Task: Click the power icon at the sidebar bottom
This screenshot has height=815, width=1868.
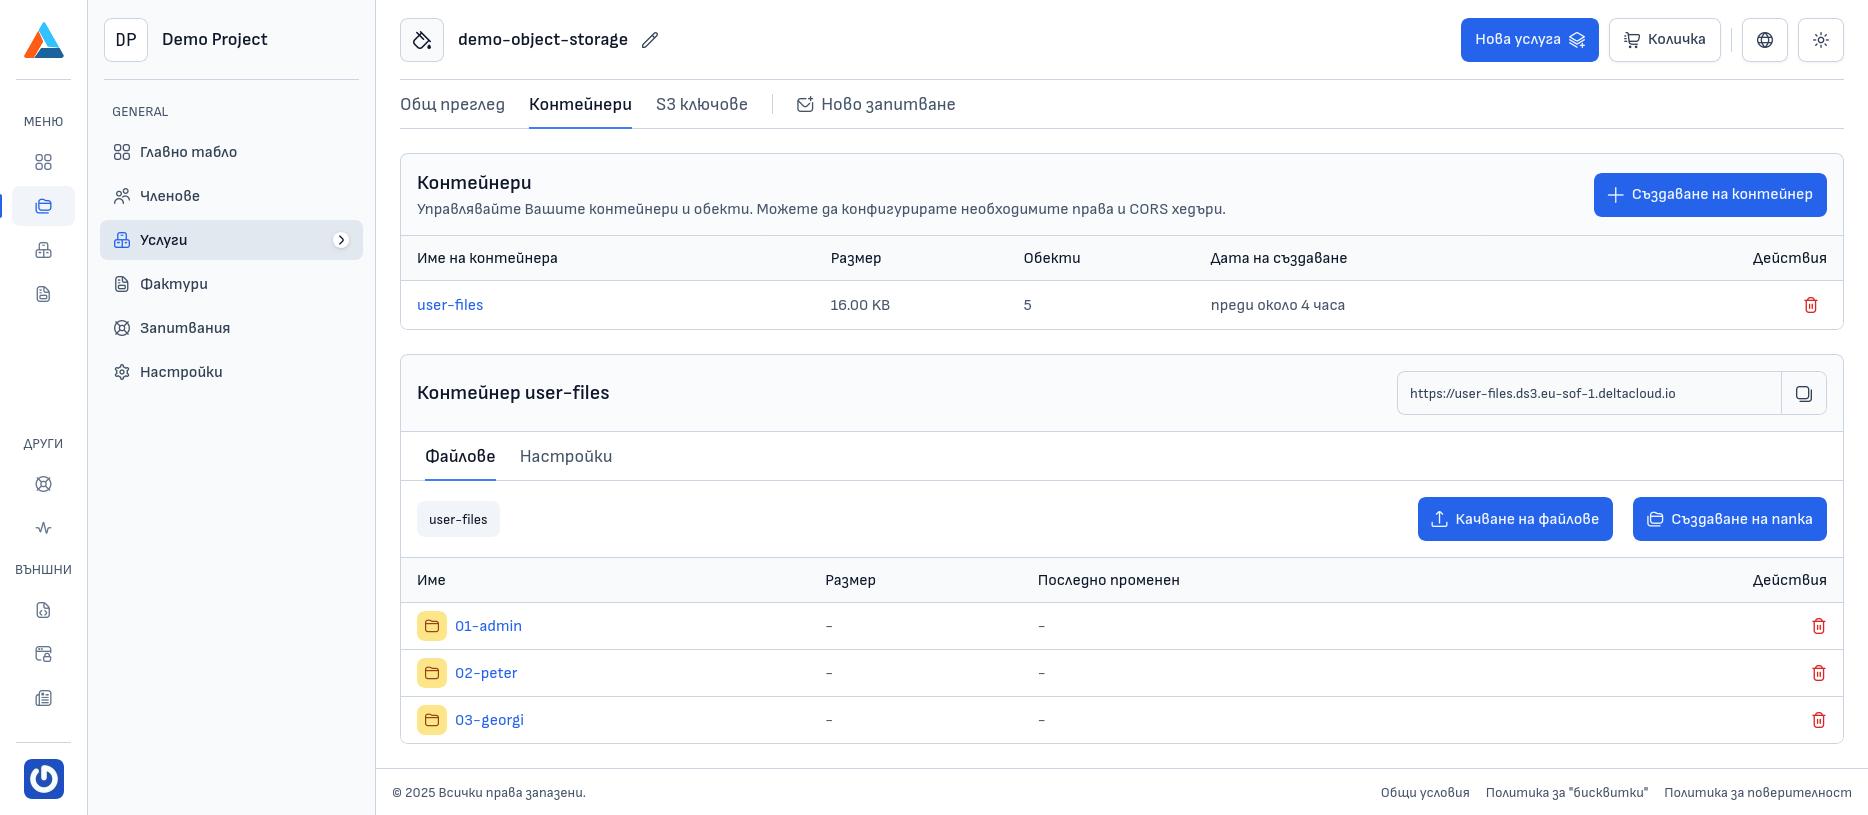Action: tap(44, 779)
